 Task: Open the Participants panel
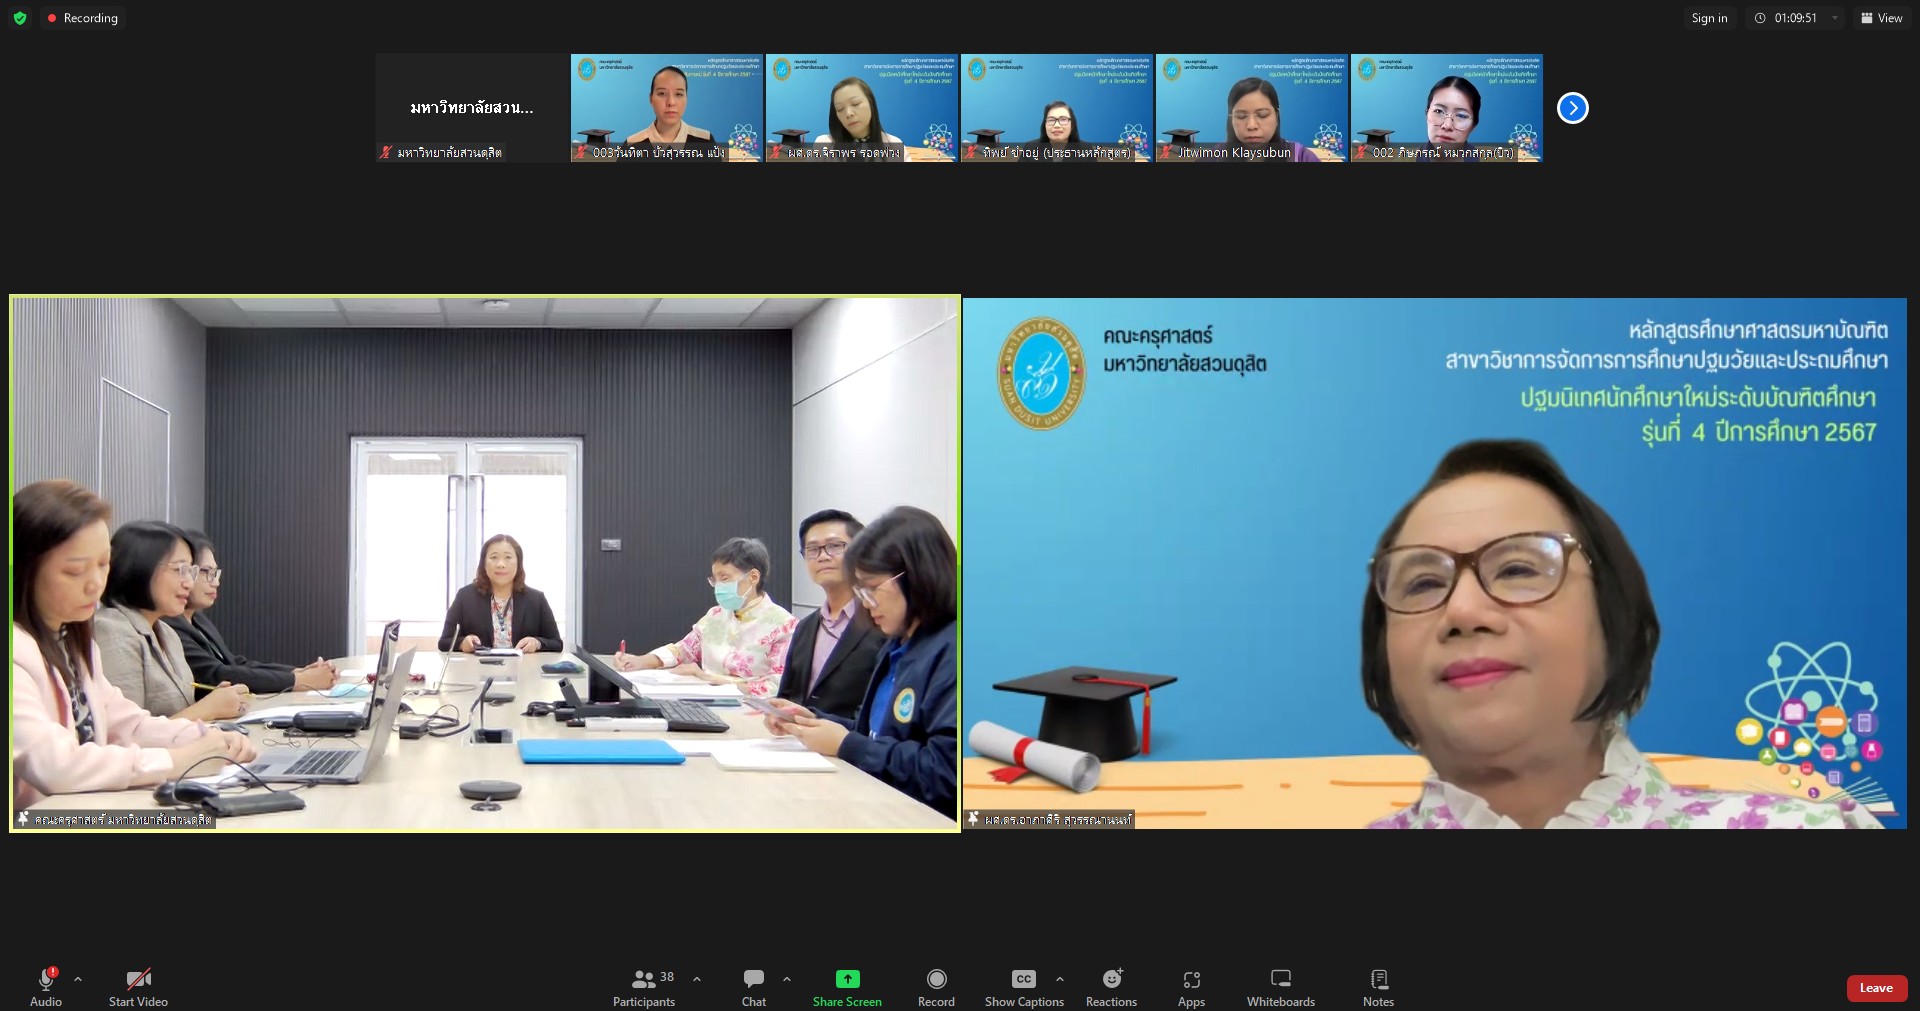tap(644, 987)
